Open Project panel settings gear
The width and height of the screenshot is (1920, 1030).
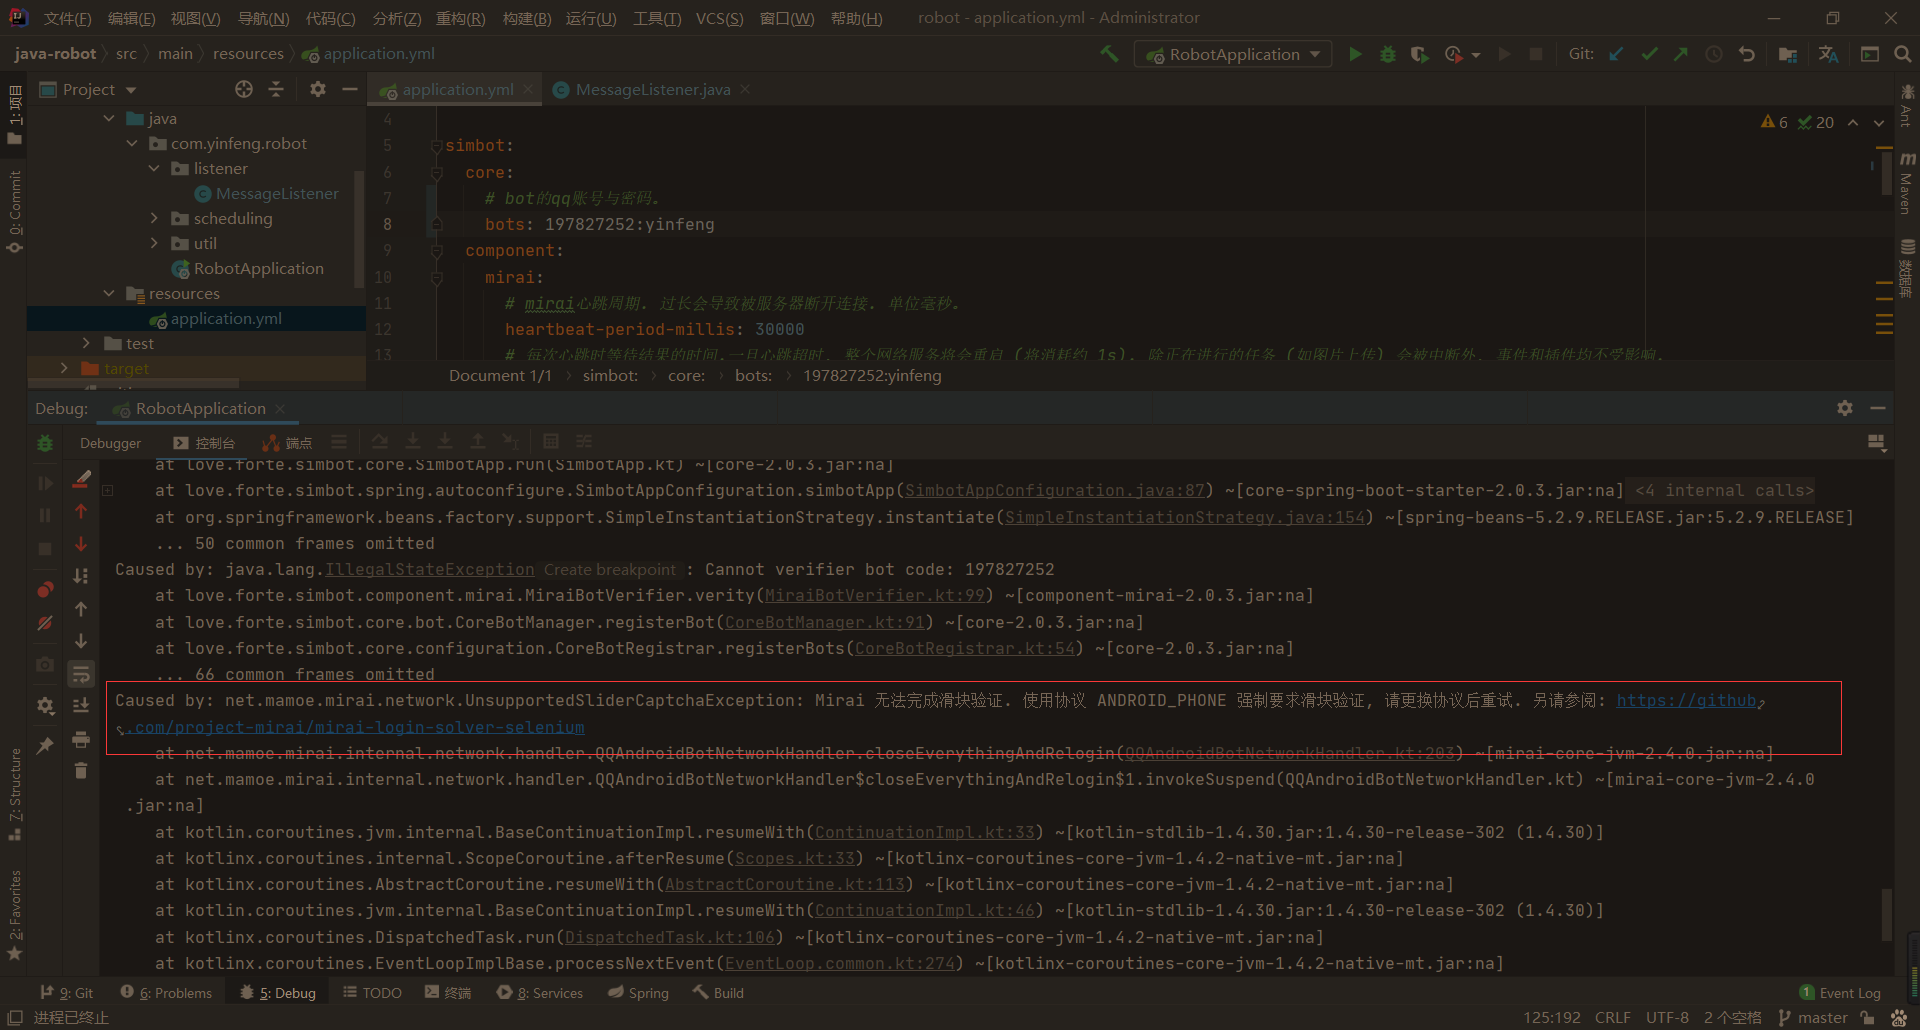(318, 89)
